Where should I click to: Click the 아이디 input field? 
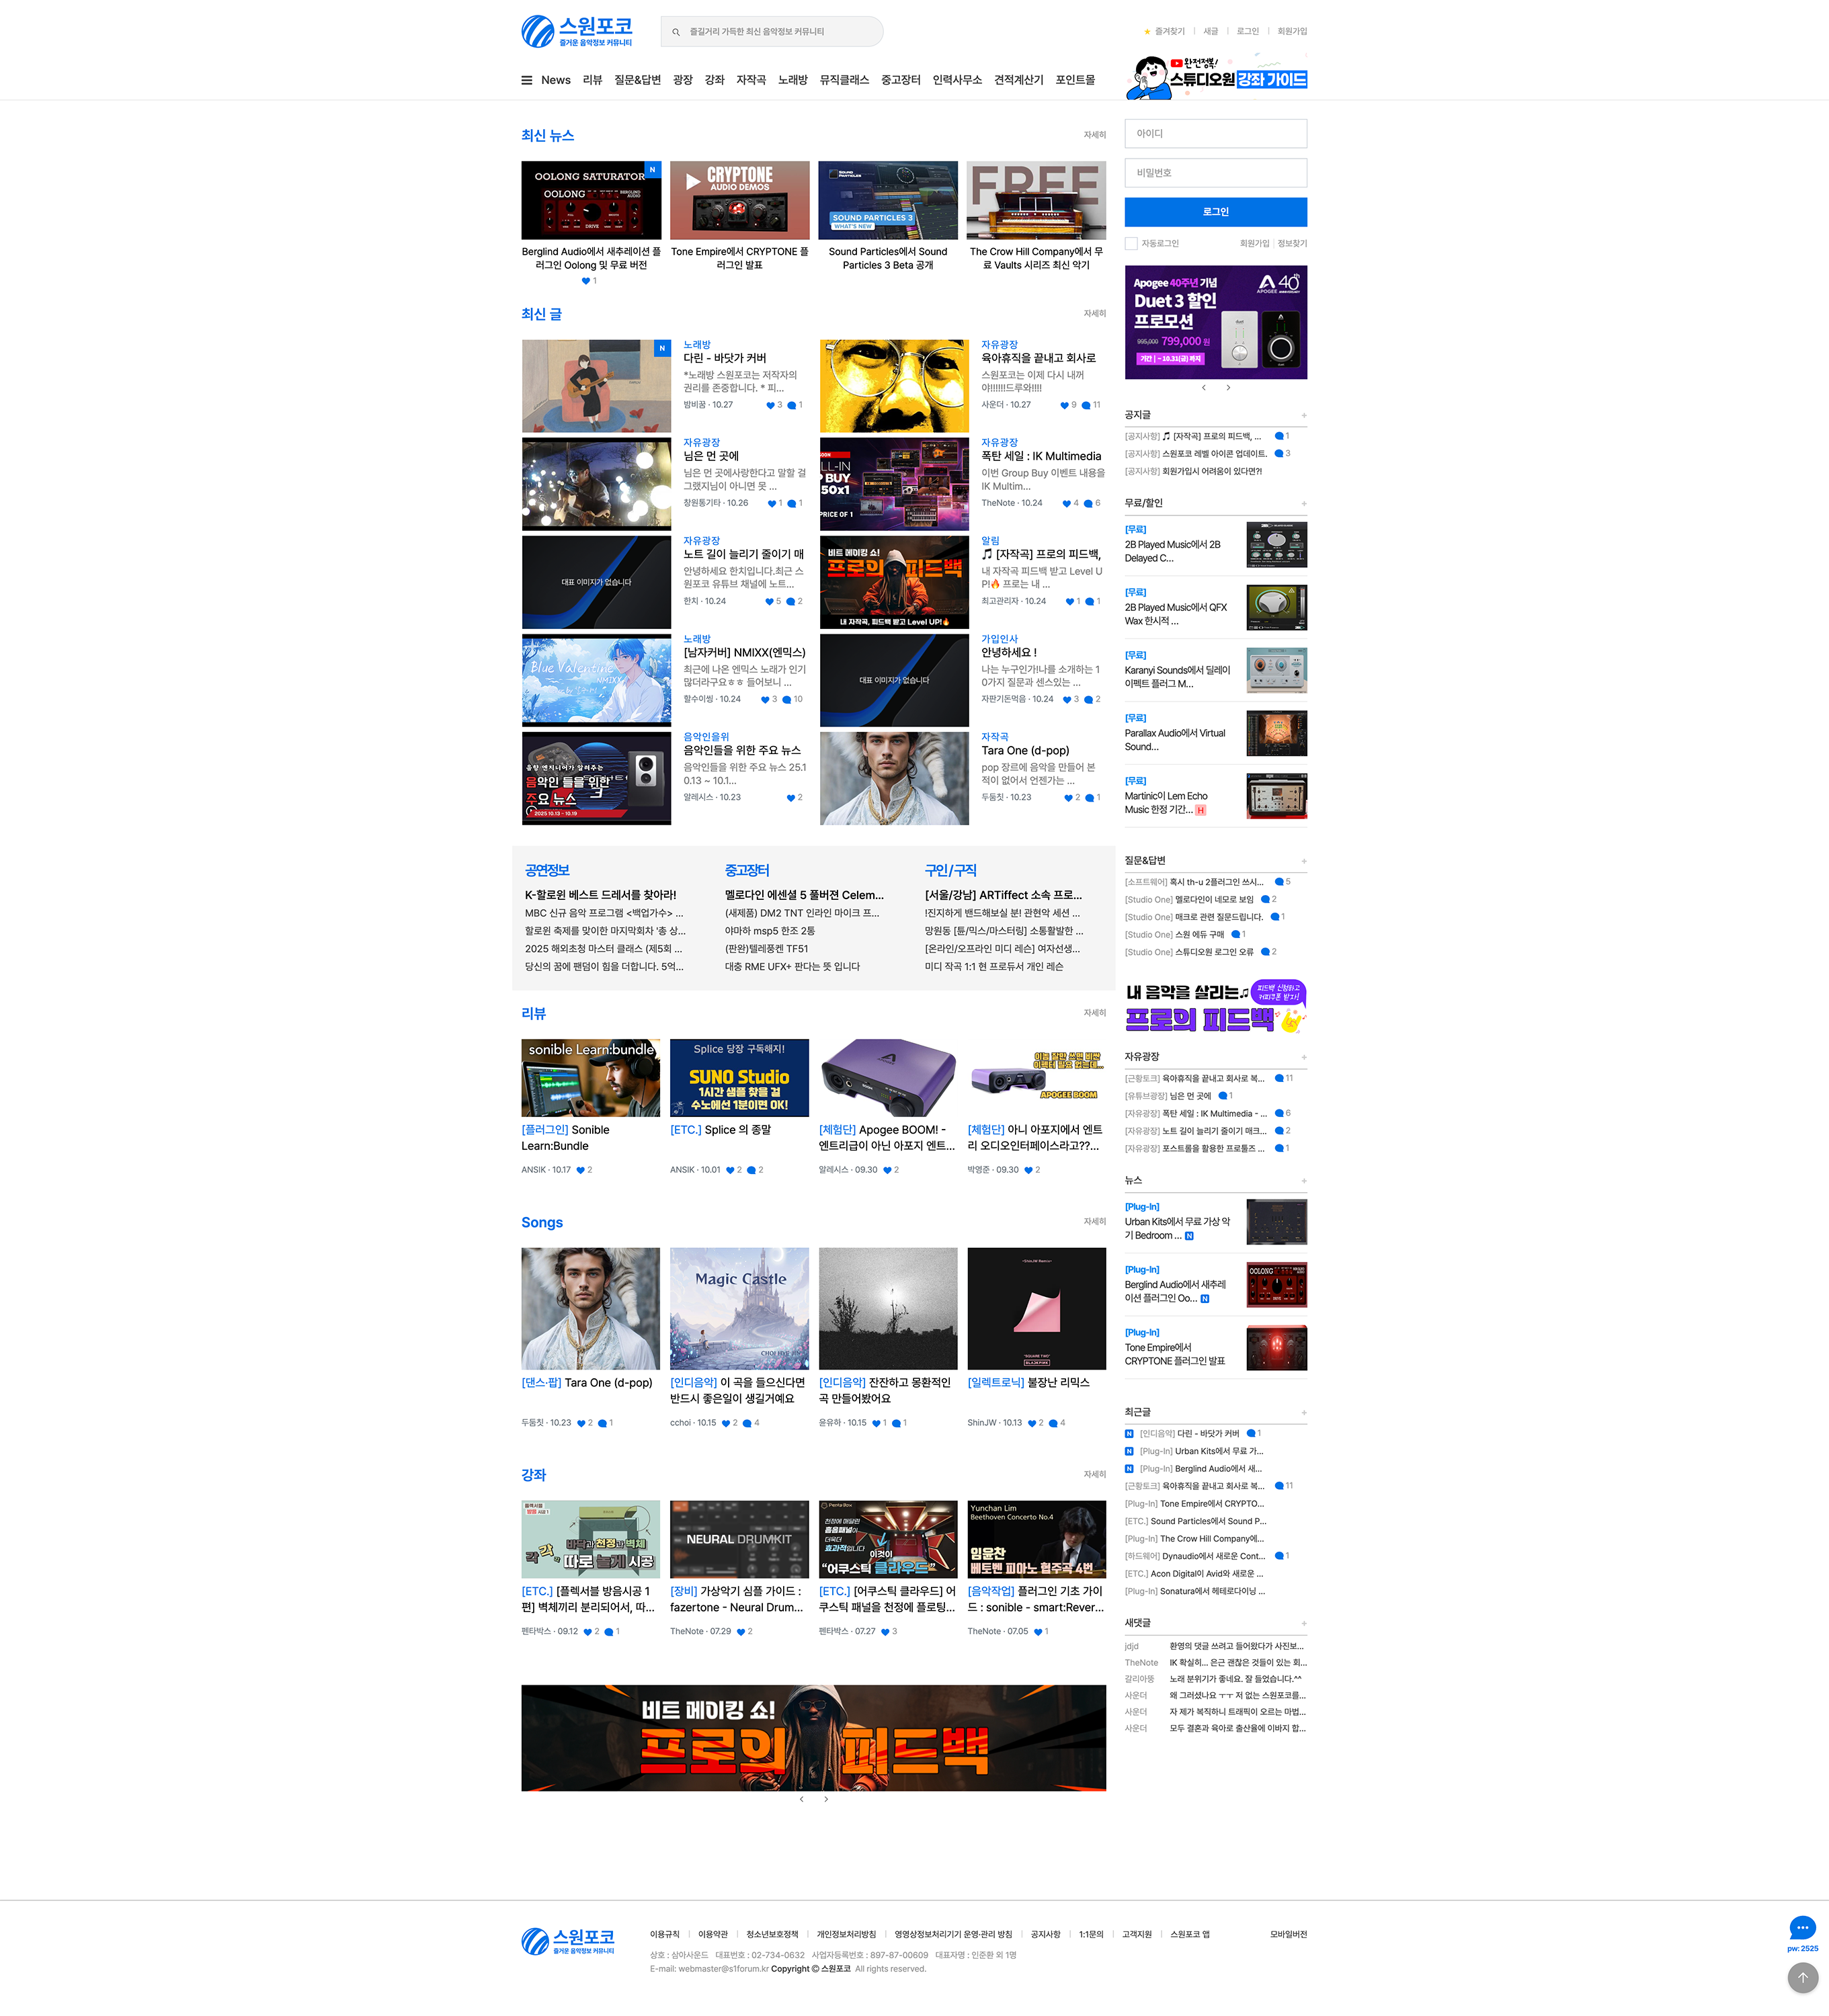pos(1216,134)
